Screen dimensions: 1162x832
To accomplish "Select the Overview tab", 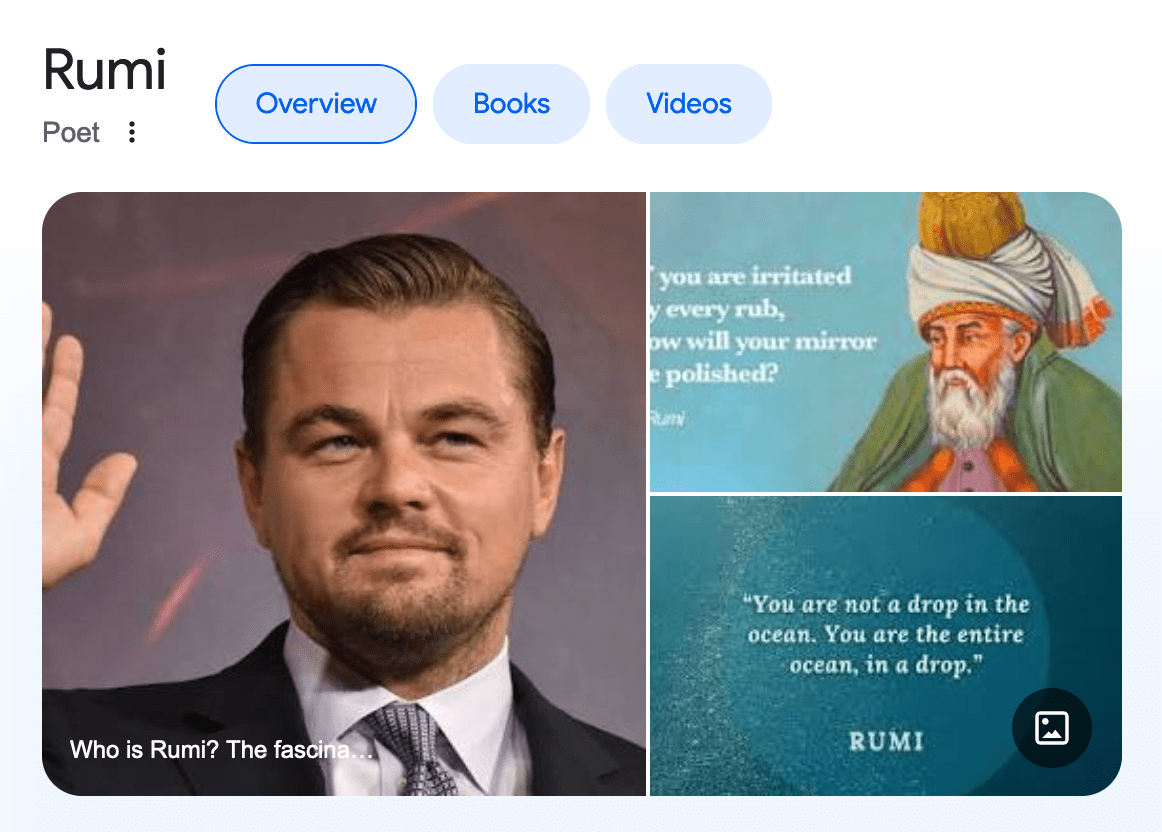I will (x=316, y=104).
